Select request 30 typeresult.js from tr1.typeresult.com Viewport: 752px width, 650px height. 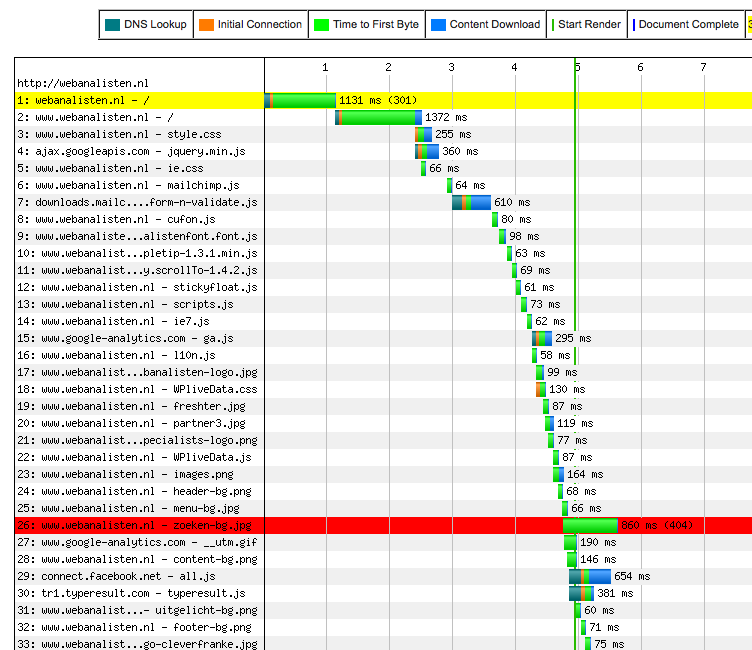click(x=130, y=593)
